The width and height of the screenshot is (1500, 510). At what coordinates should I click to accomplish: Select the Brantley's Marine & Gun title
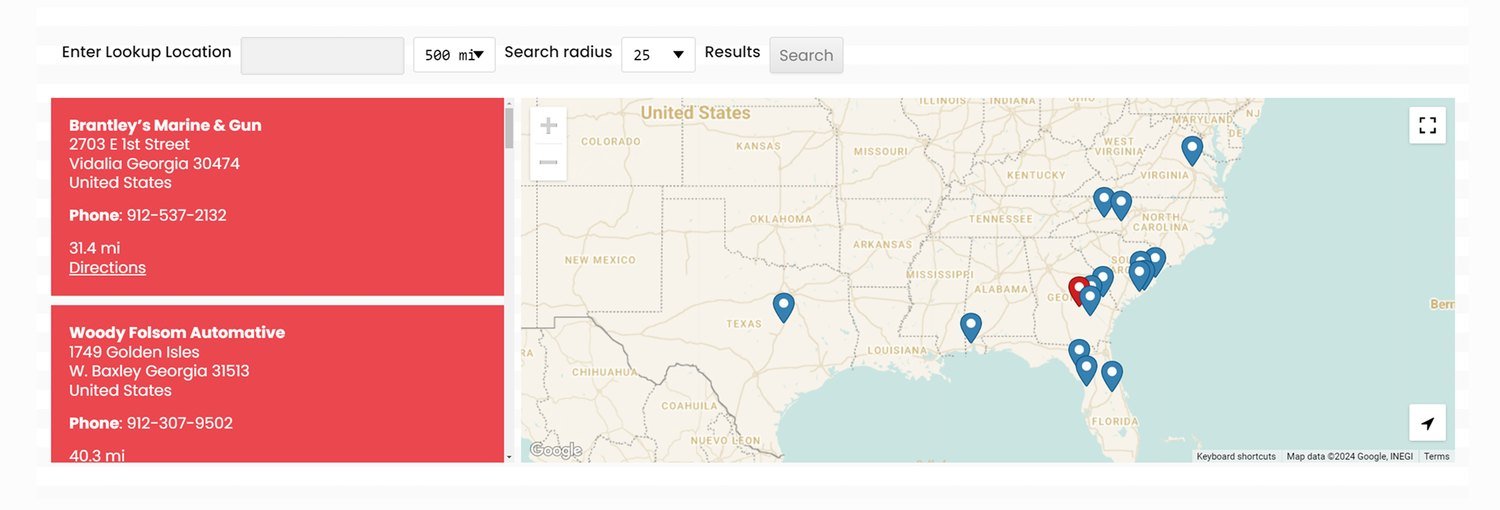coord(165,125)
